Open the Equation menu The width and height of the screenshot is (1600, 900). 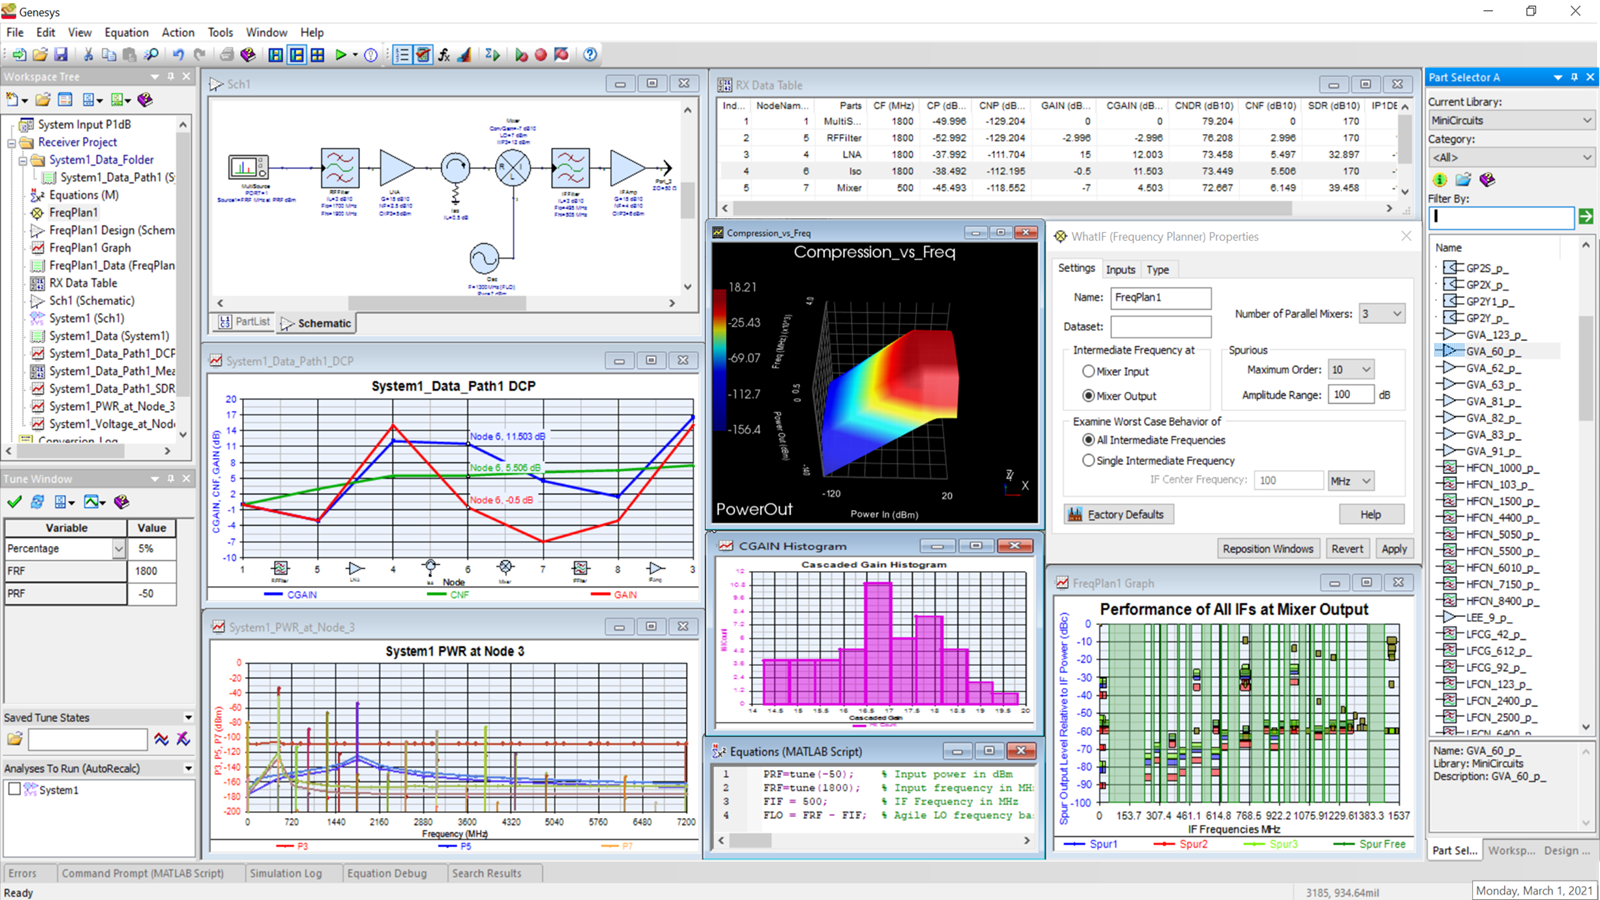coord(126,32)
